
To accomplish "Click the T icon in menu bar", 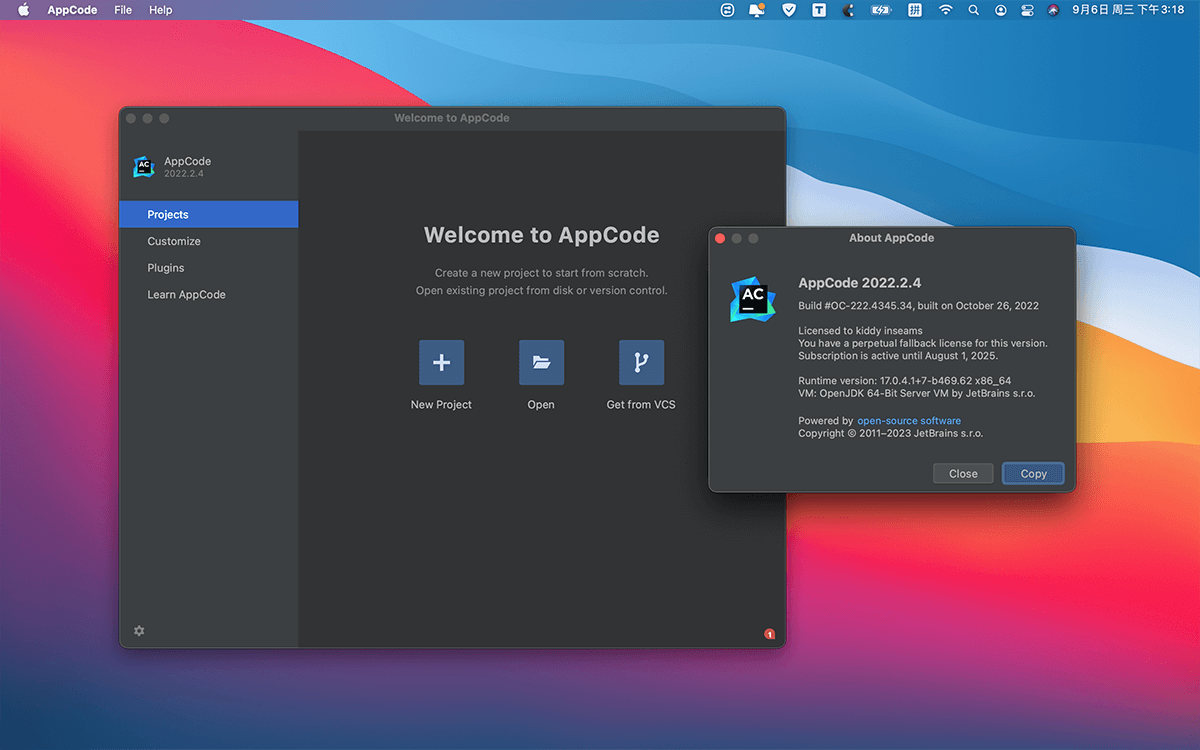I will coord(819,10).
